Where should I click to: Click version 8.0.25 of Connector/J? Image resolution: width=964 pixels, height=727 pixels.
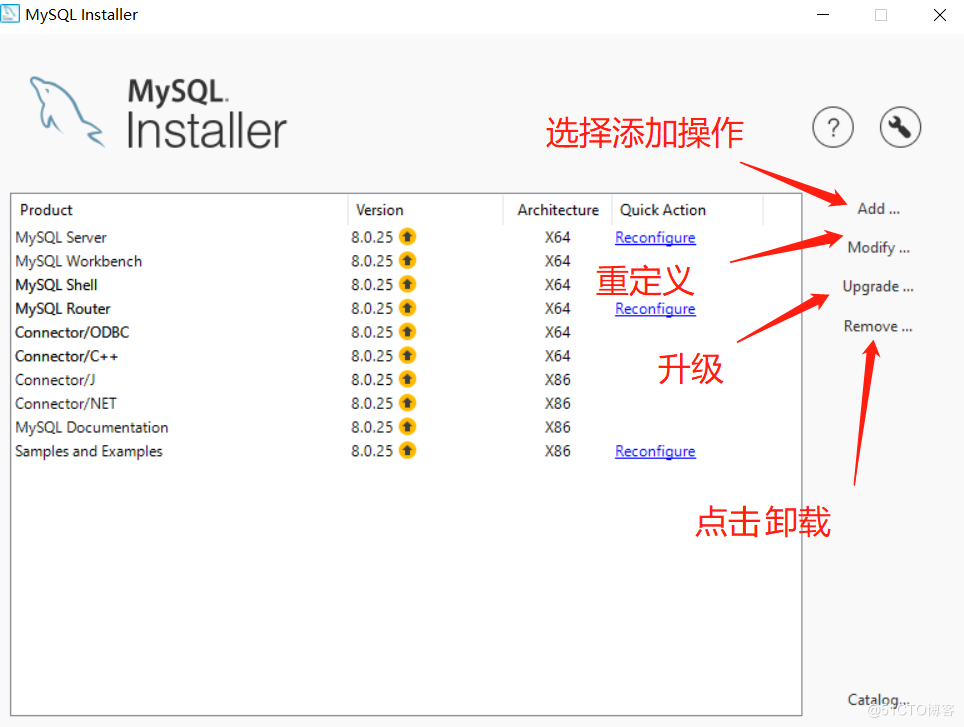tap(372, 380)
